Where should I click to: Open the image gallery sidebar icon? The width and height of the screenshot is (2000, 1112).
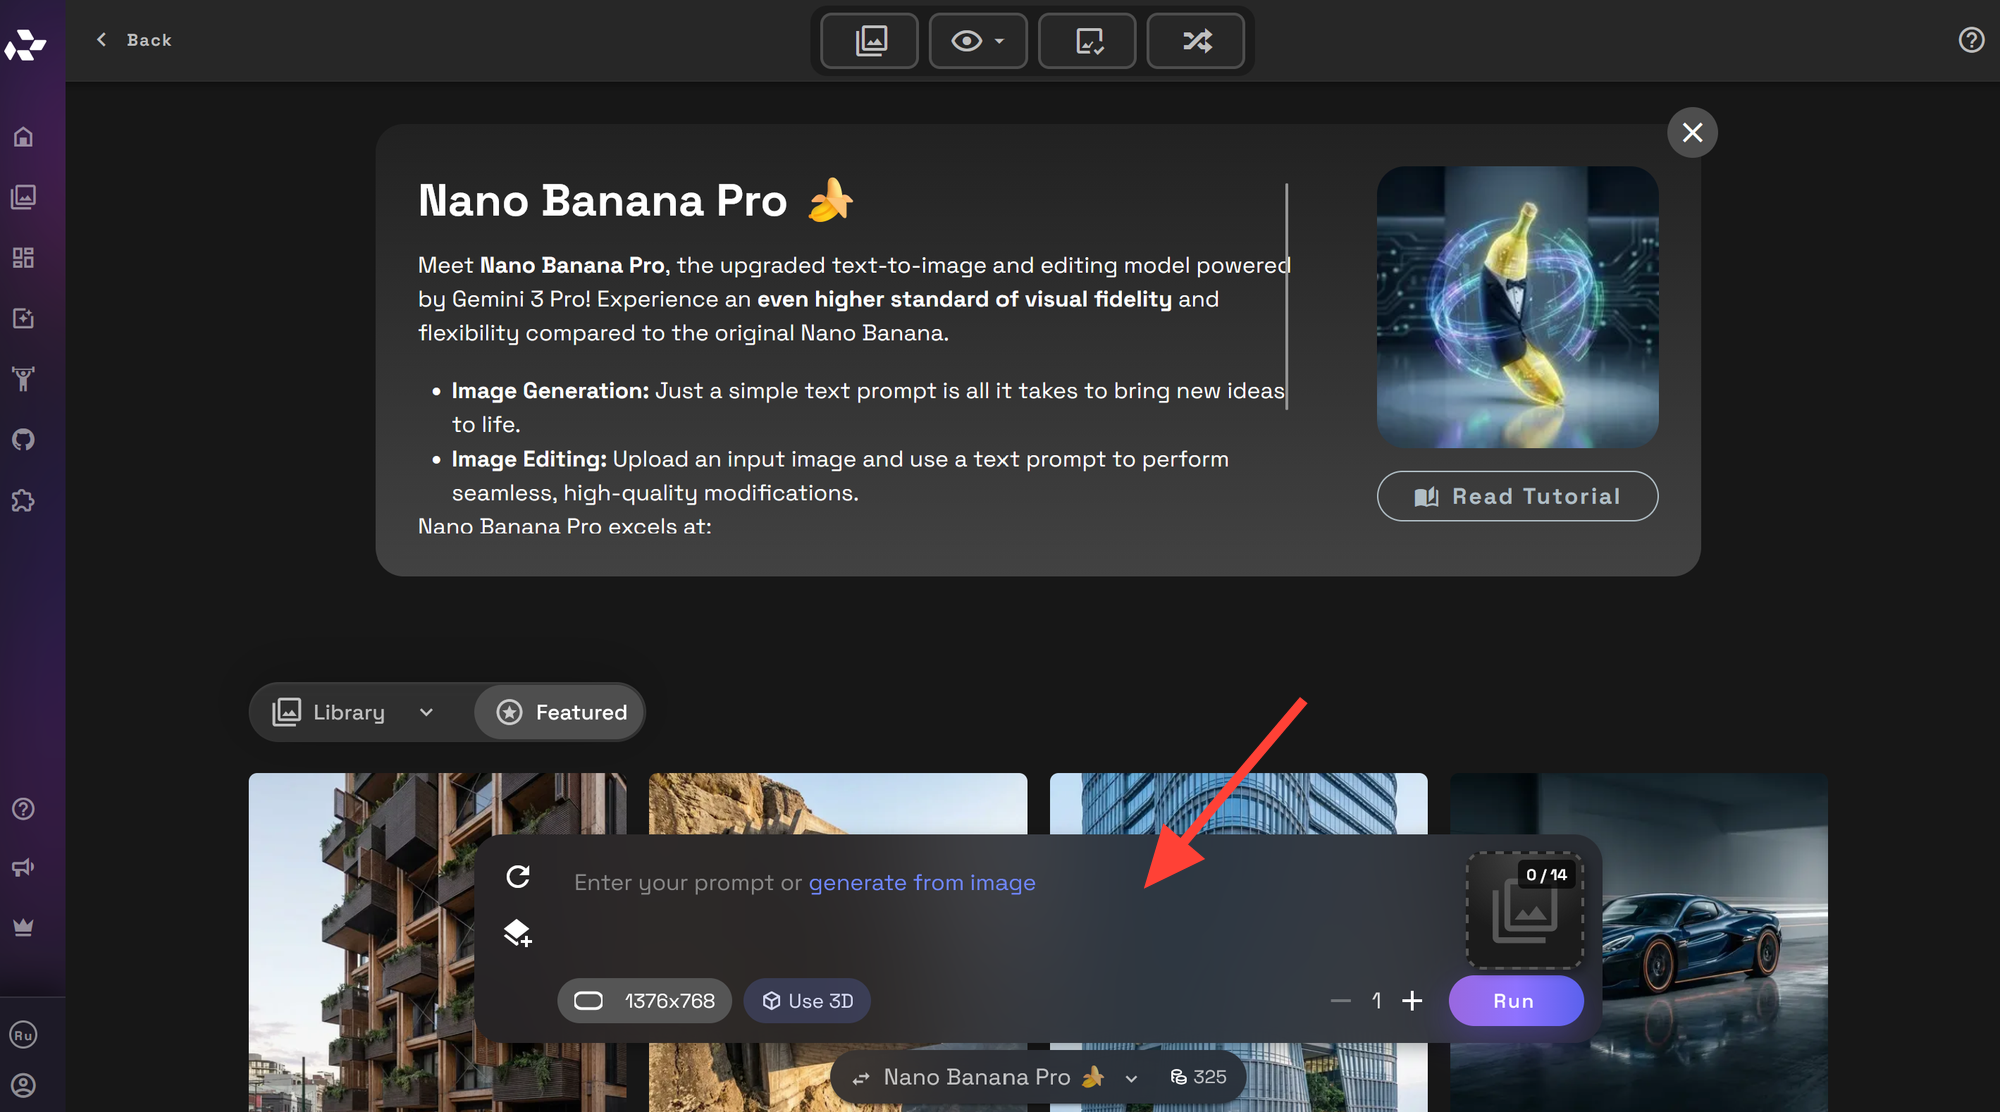[x=23, y=197]
